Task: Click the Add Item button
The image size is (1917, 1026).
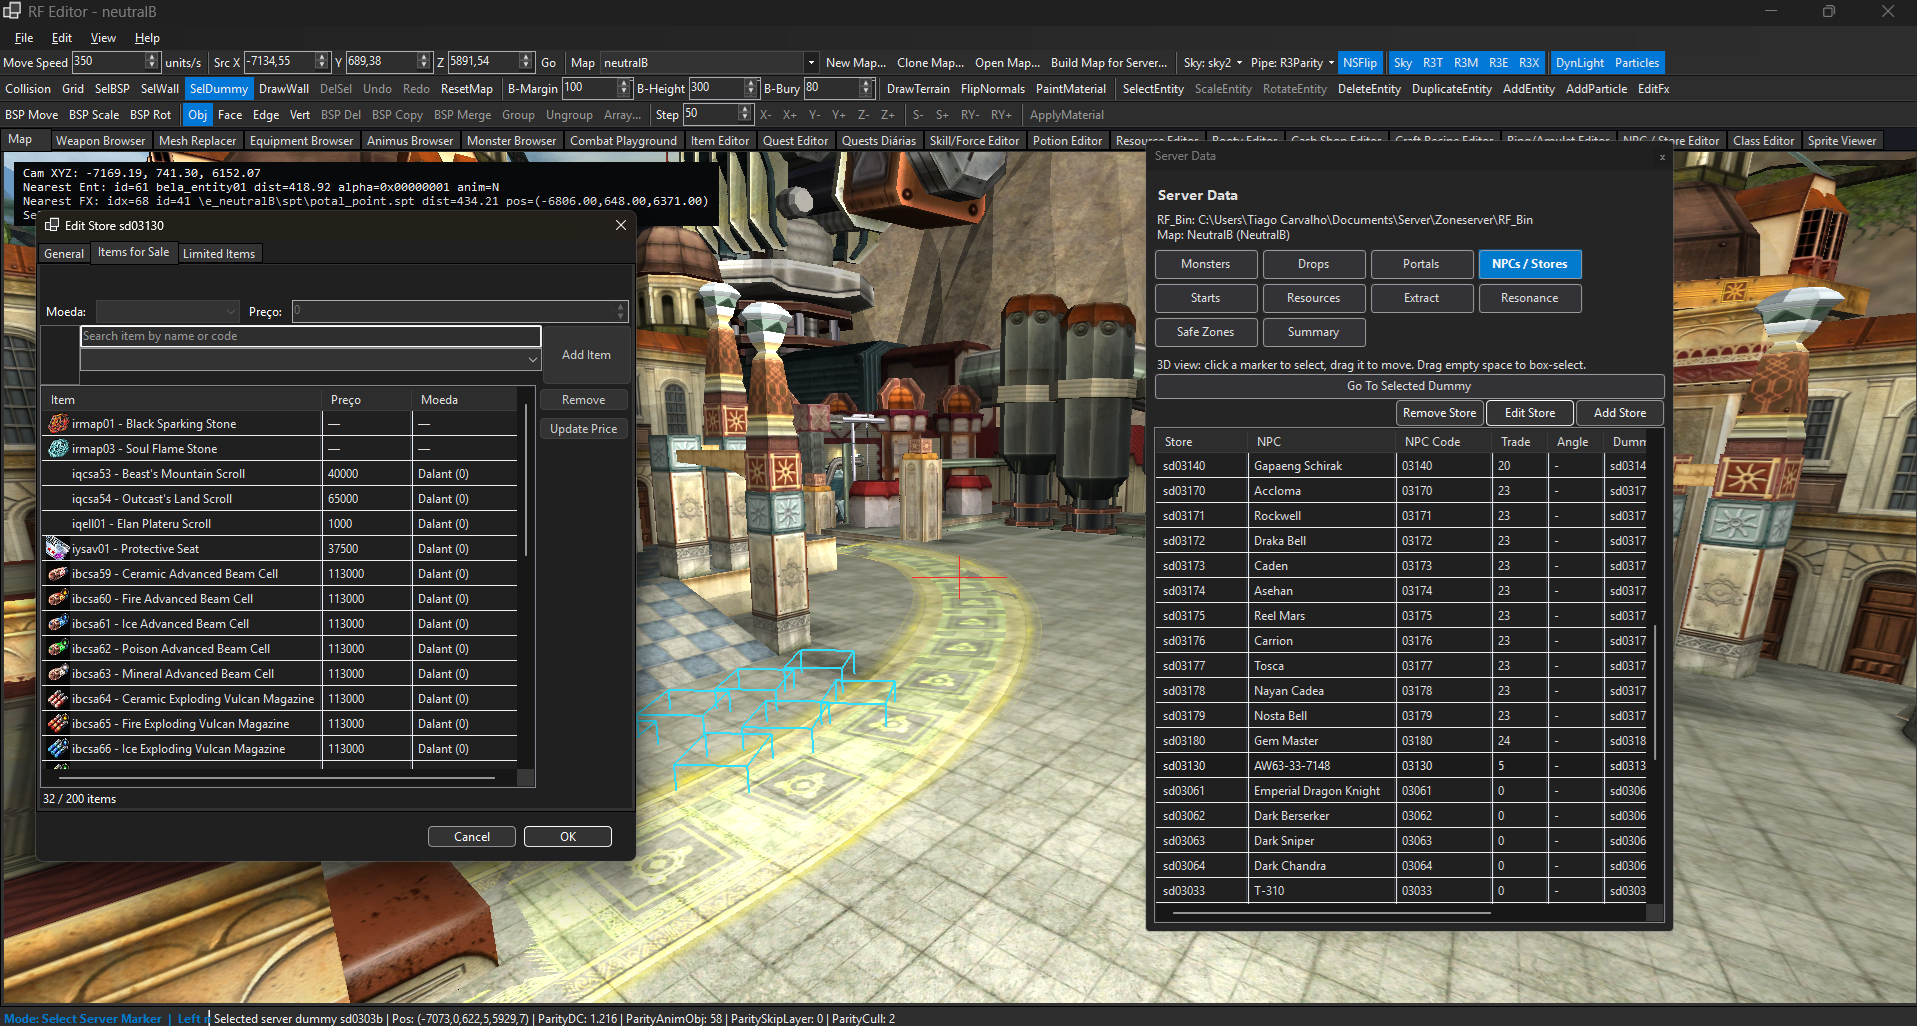Action: coord(586,355)
